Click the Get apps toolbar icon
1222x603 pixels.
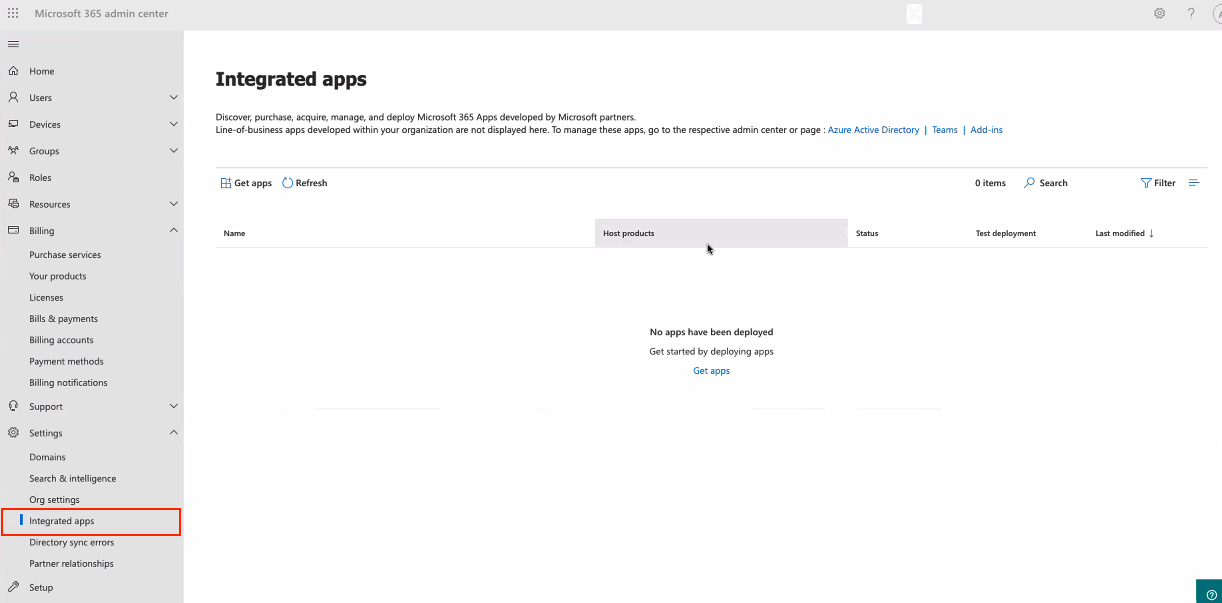point(226,183)
